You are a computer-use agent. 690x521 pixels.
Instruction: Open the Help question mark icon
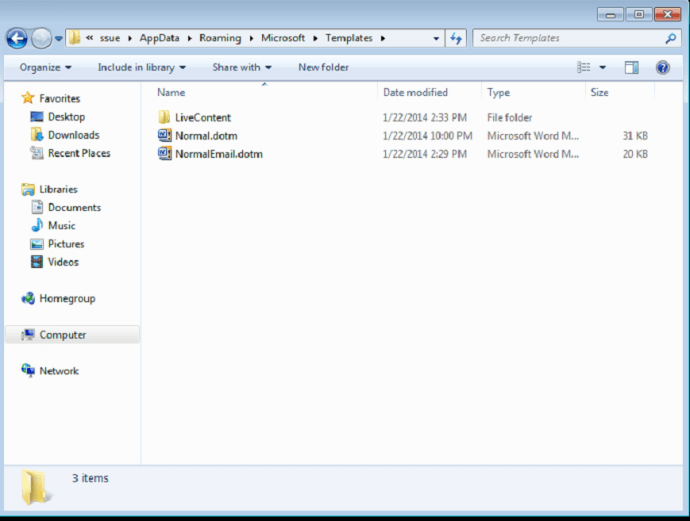[662, 68]
